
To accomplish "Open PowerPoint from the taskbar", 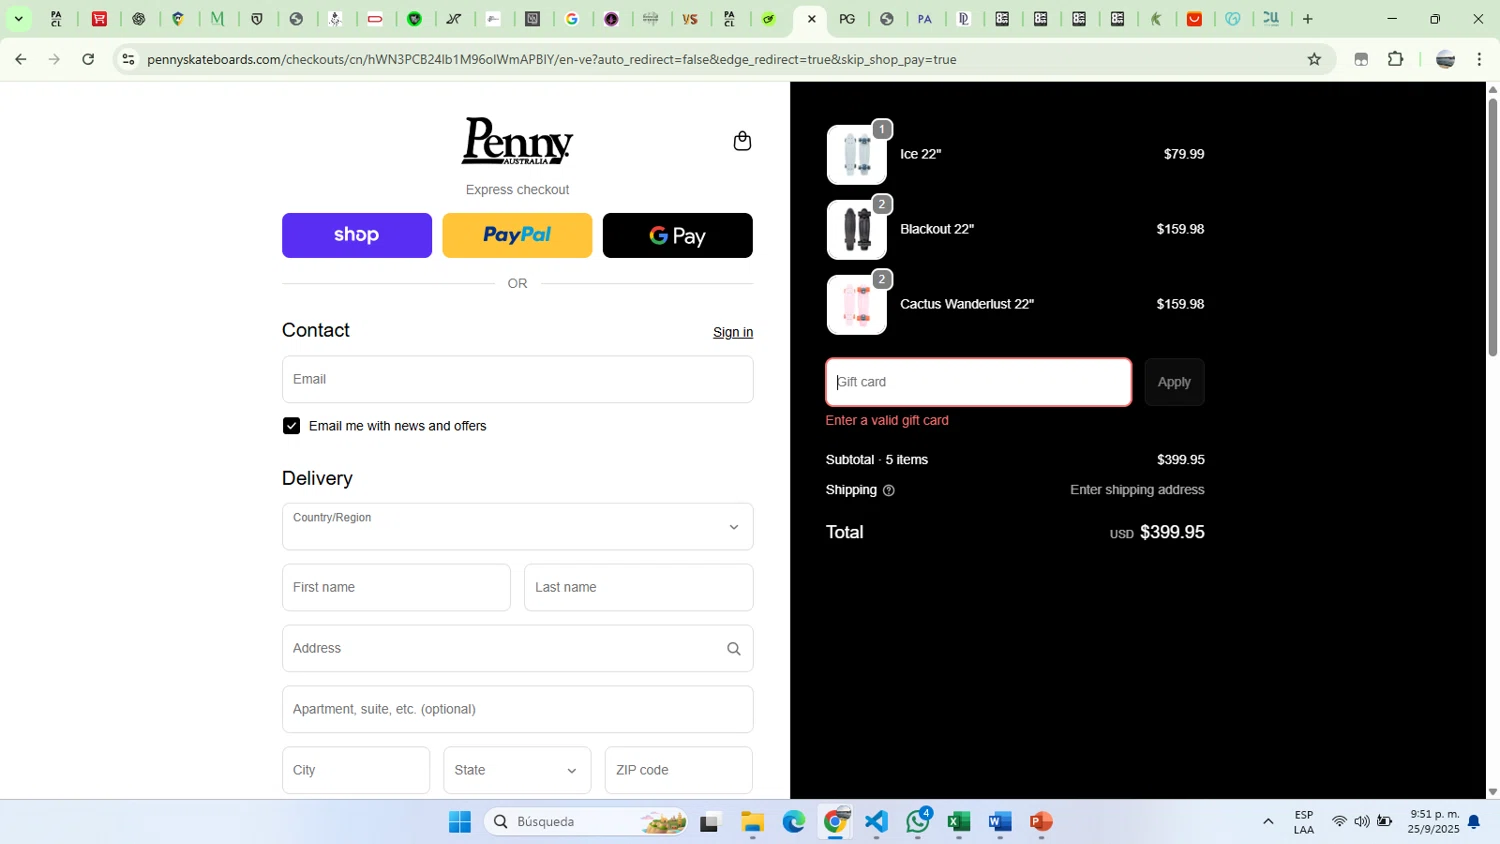I will pyautogui.click(x=1041, y=822).
